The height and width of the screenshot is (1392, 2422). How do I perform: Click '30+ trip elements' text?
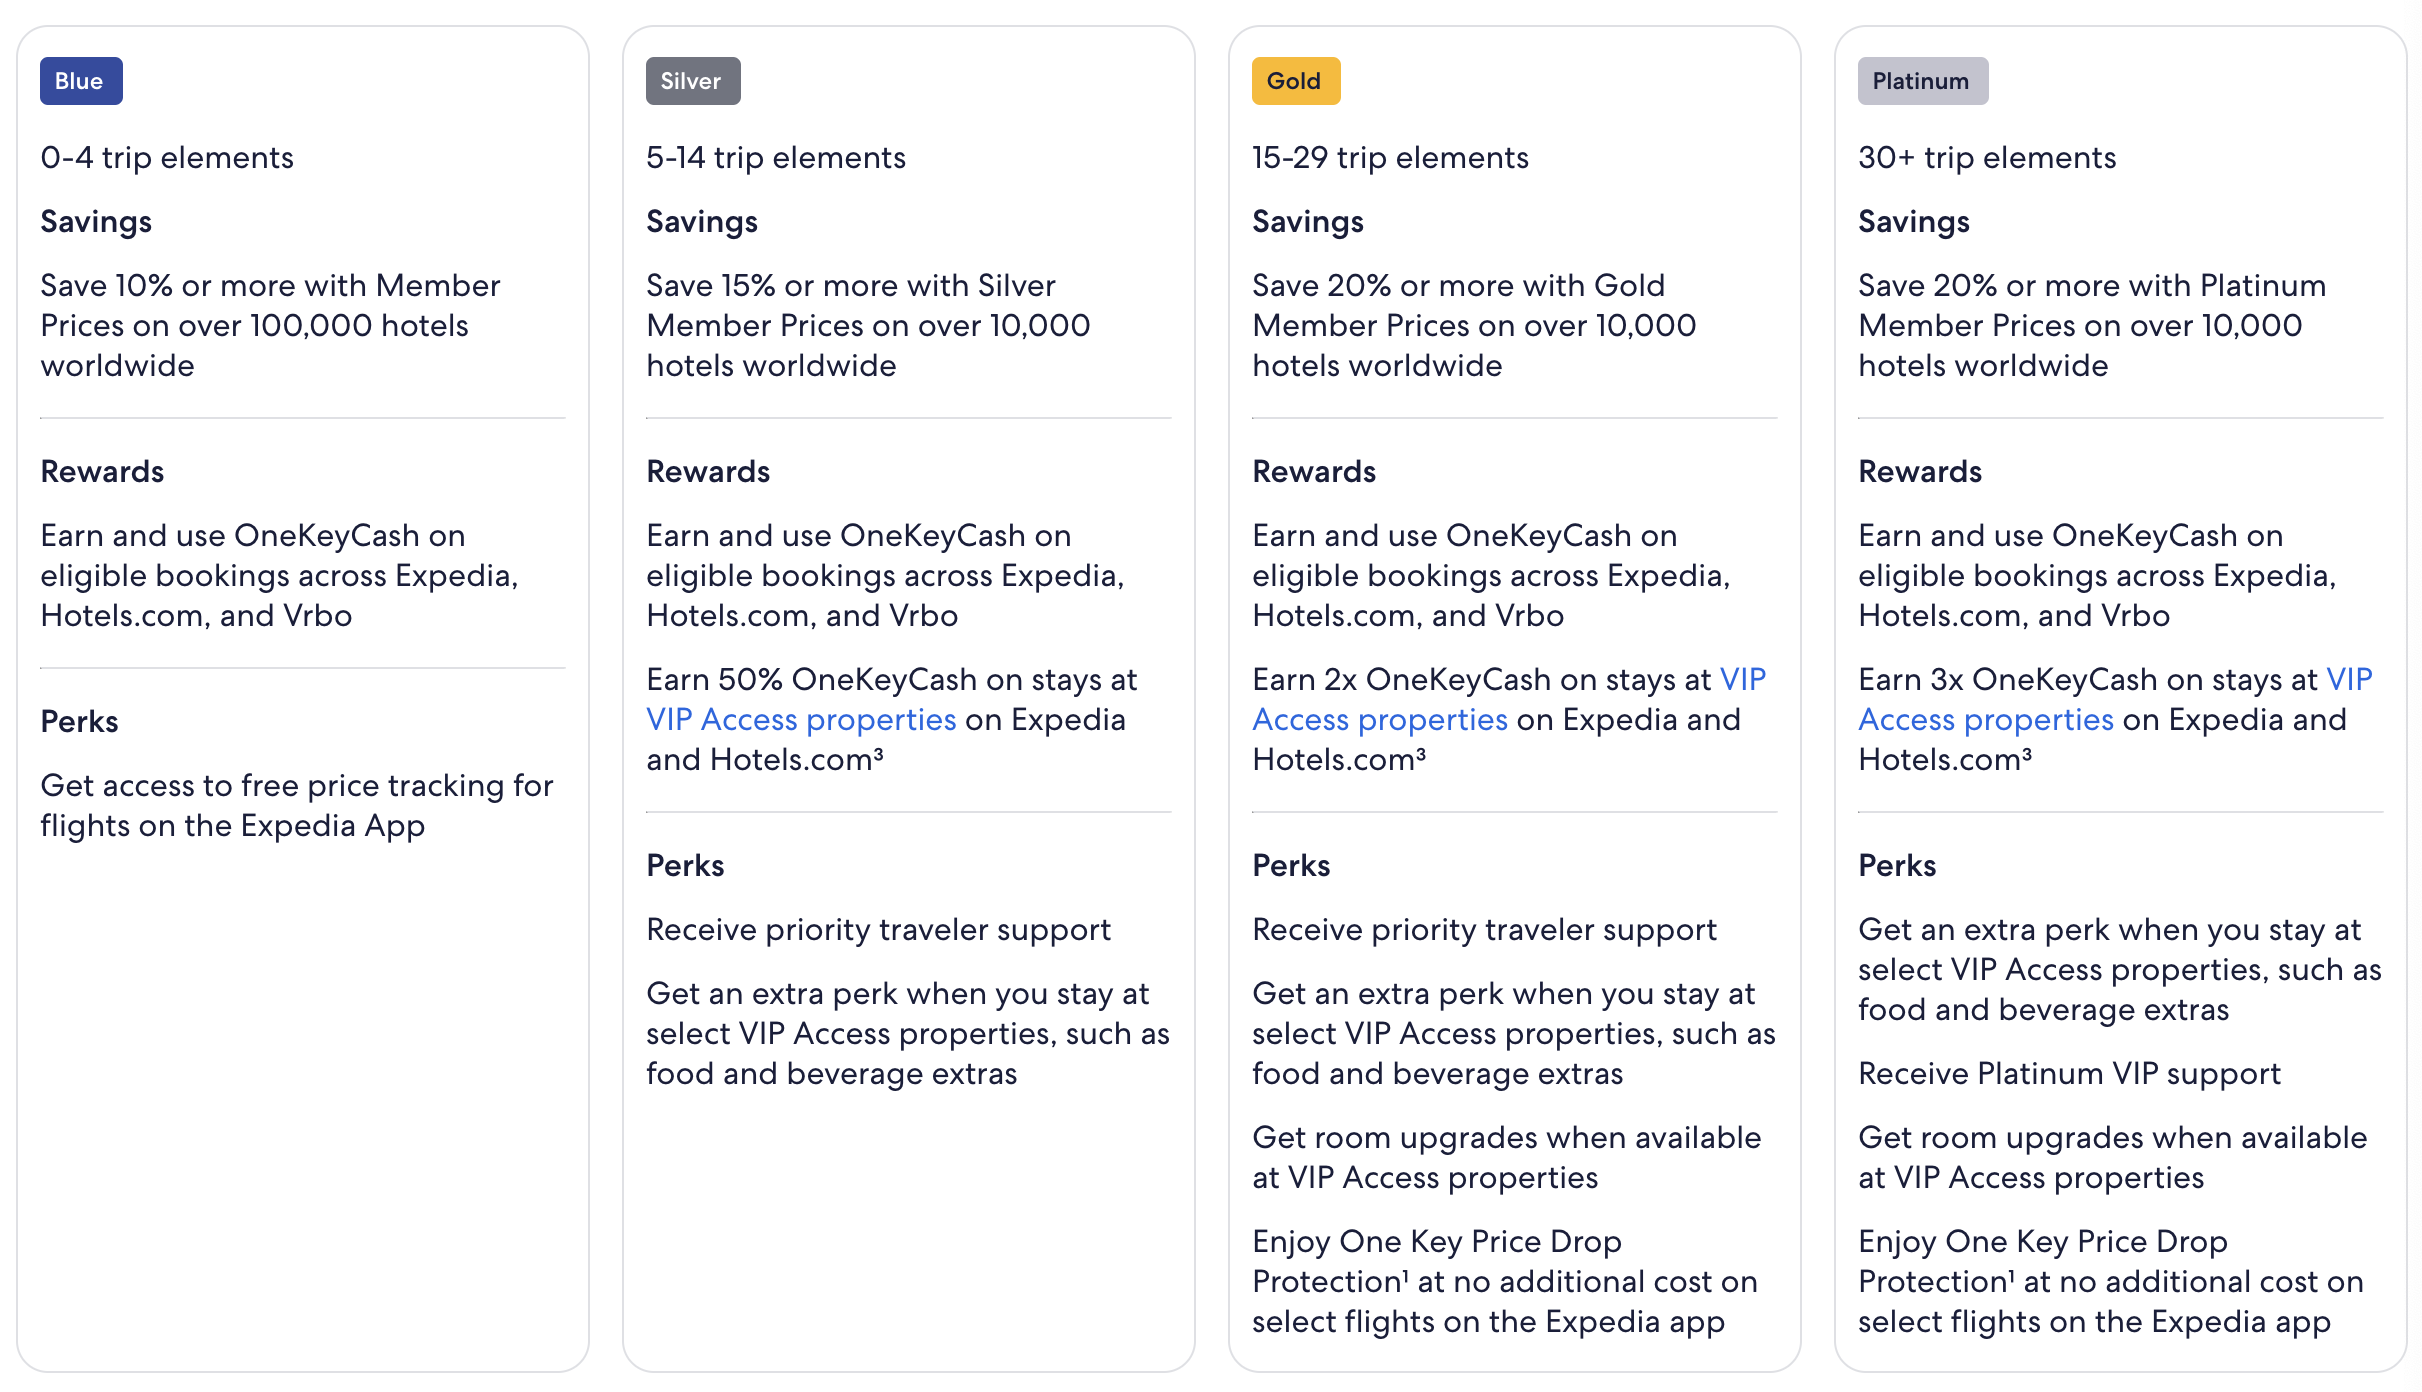(1987, 158)
